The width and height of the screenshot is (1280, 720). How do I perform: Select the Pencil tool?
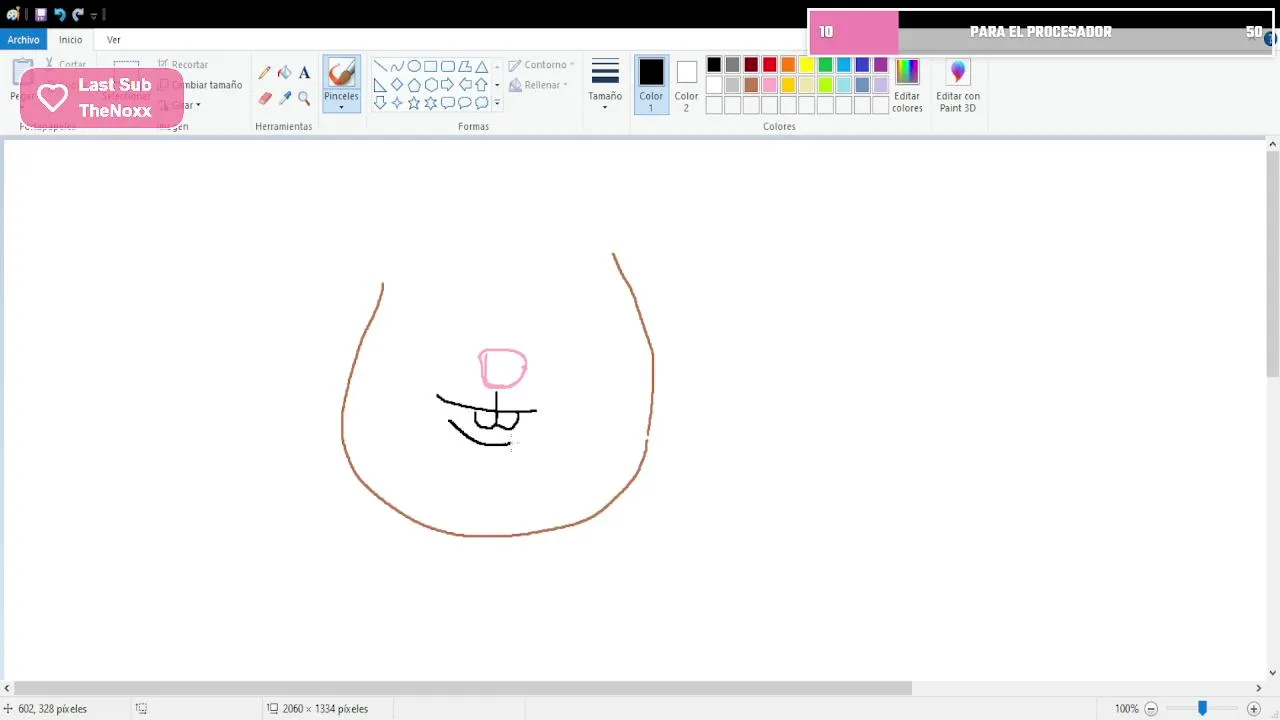tap(265, 73)
